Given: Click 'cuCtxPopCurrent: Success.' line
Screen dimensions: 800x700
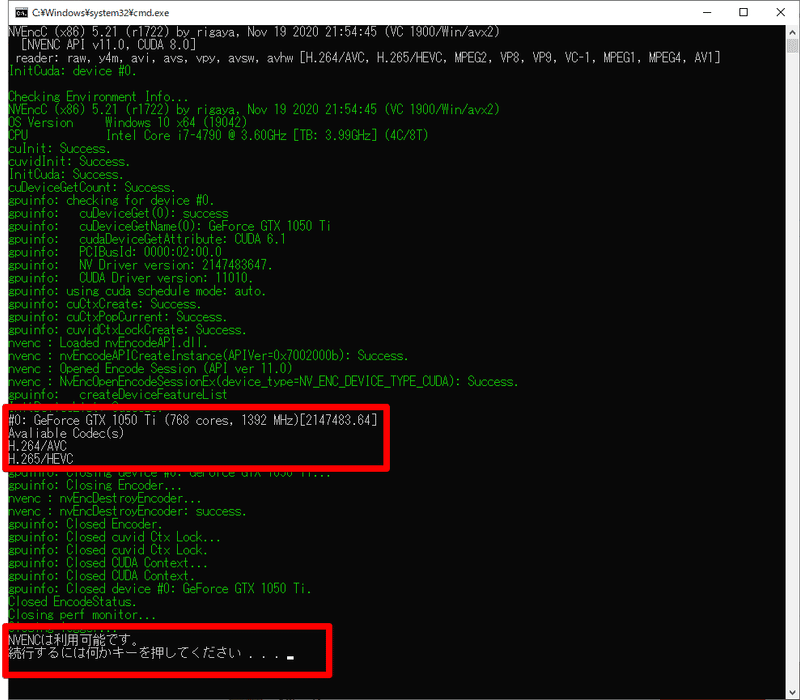Looking at the screenshot, I should pos(117,317).
